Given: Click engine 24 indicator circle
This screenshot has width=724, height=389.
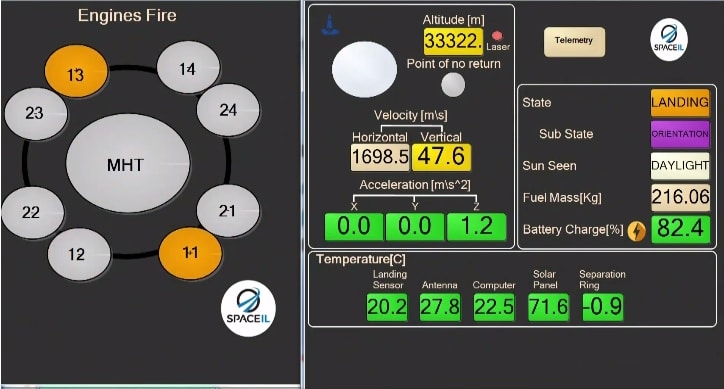Looking at the screenshot, I should coord(228,110).
